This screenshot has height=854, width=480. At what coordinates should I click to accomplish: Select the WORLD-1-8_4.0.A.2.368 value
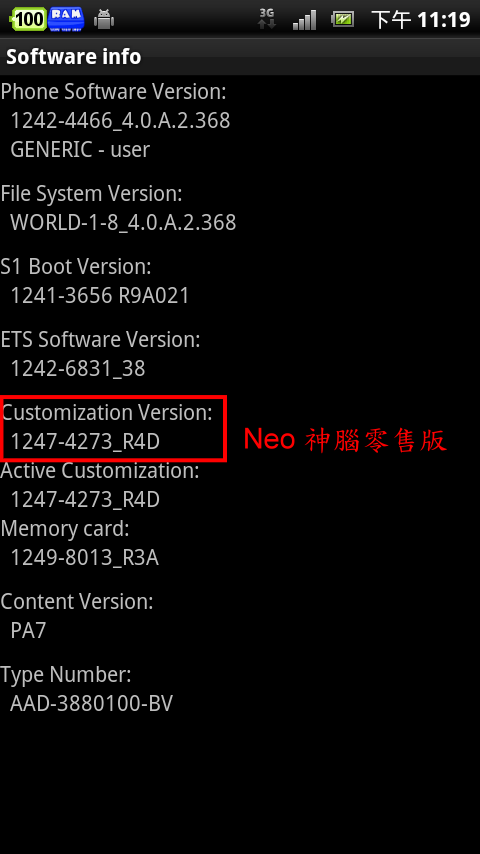coord(123,222)
